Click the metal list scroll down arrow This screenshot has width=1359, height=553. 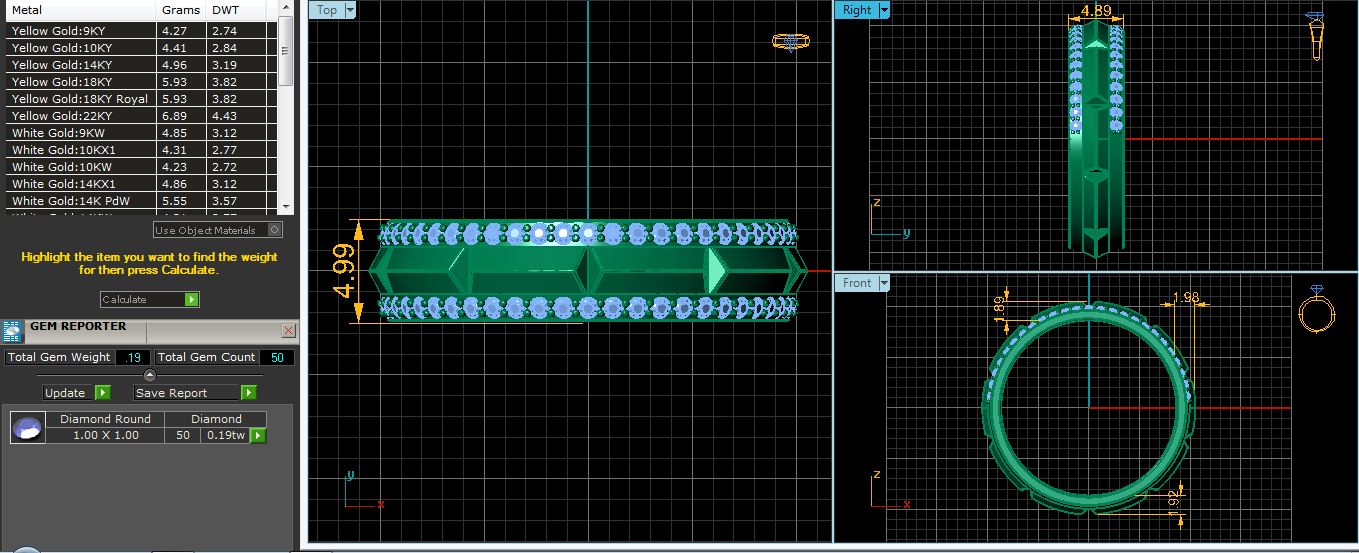click(286, 205)
